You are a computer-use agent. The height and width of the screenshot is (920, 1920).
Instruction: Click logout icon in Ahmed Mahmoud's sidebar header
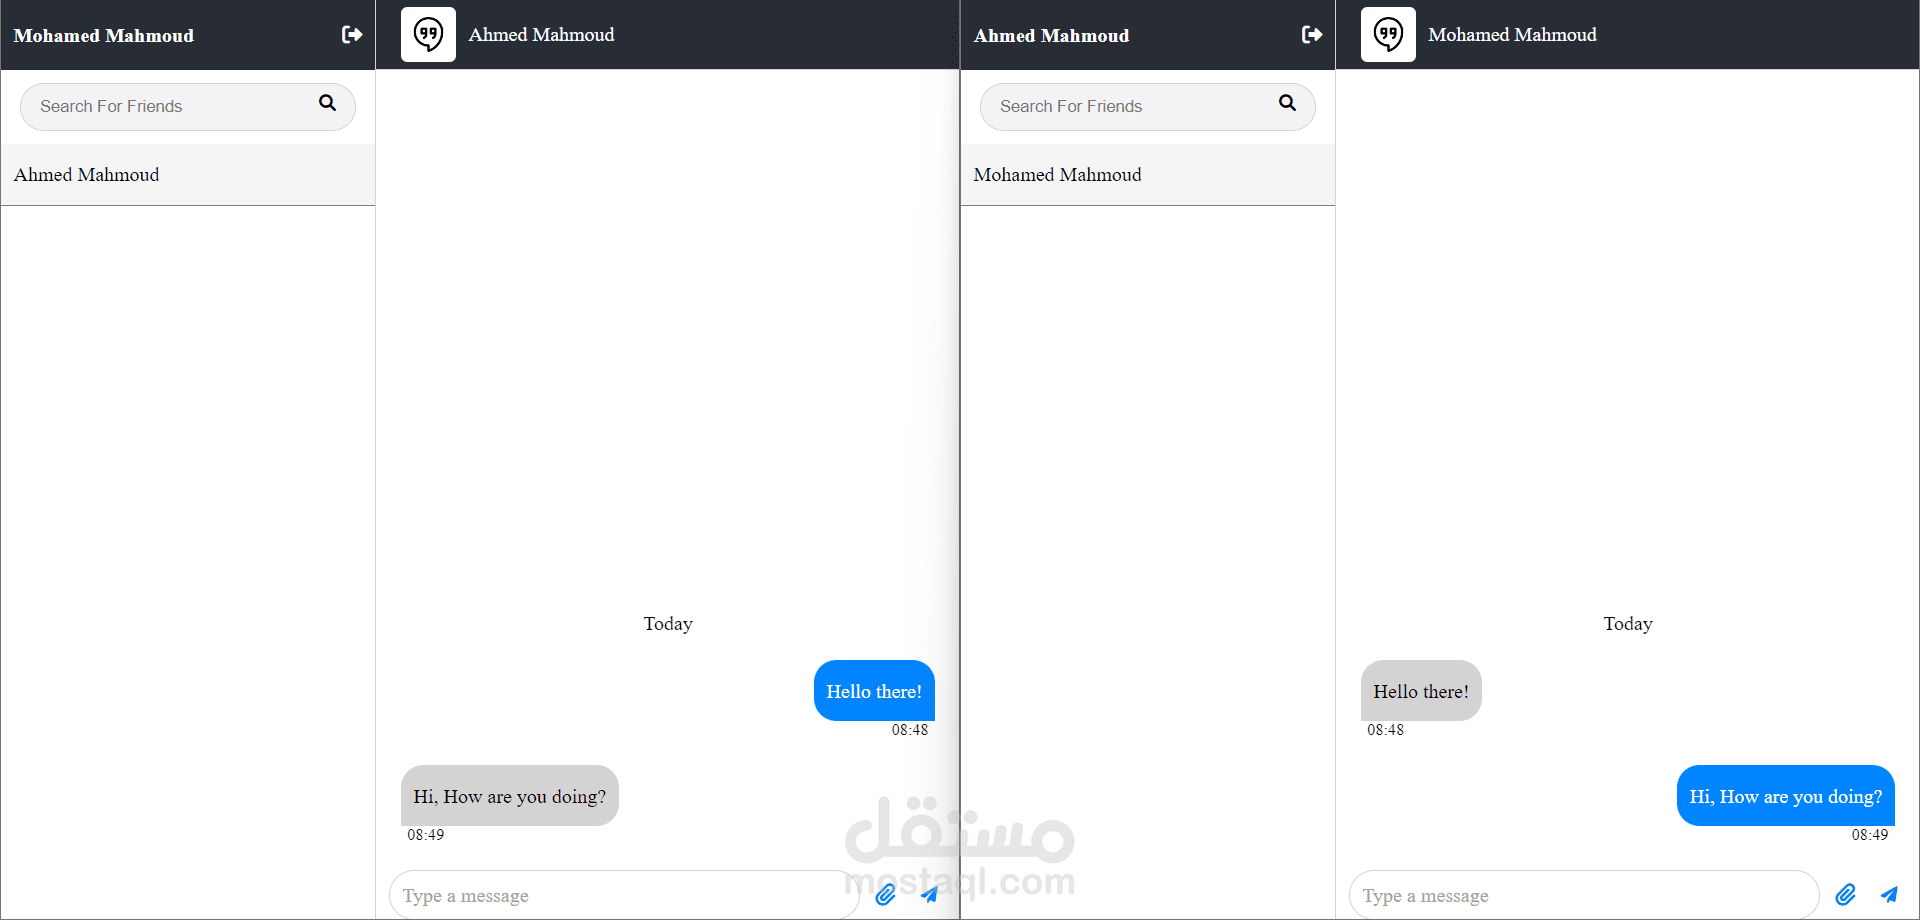coord(1312,35)
